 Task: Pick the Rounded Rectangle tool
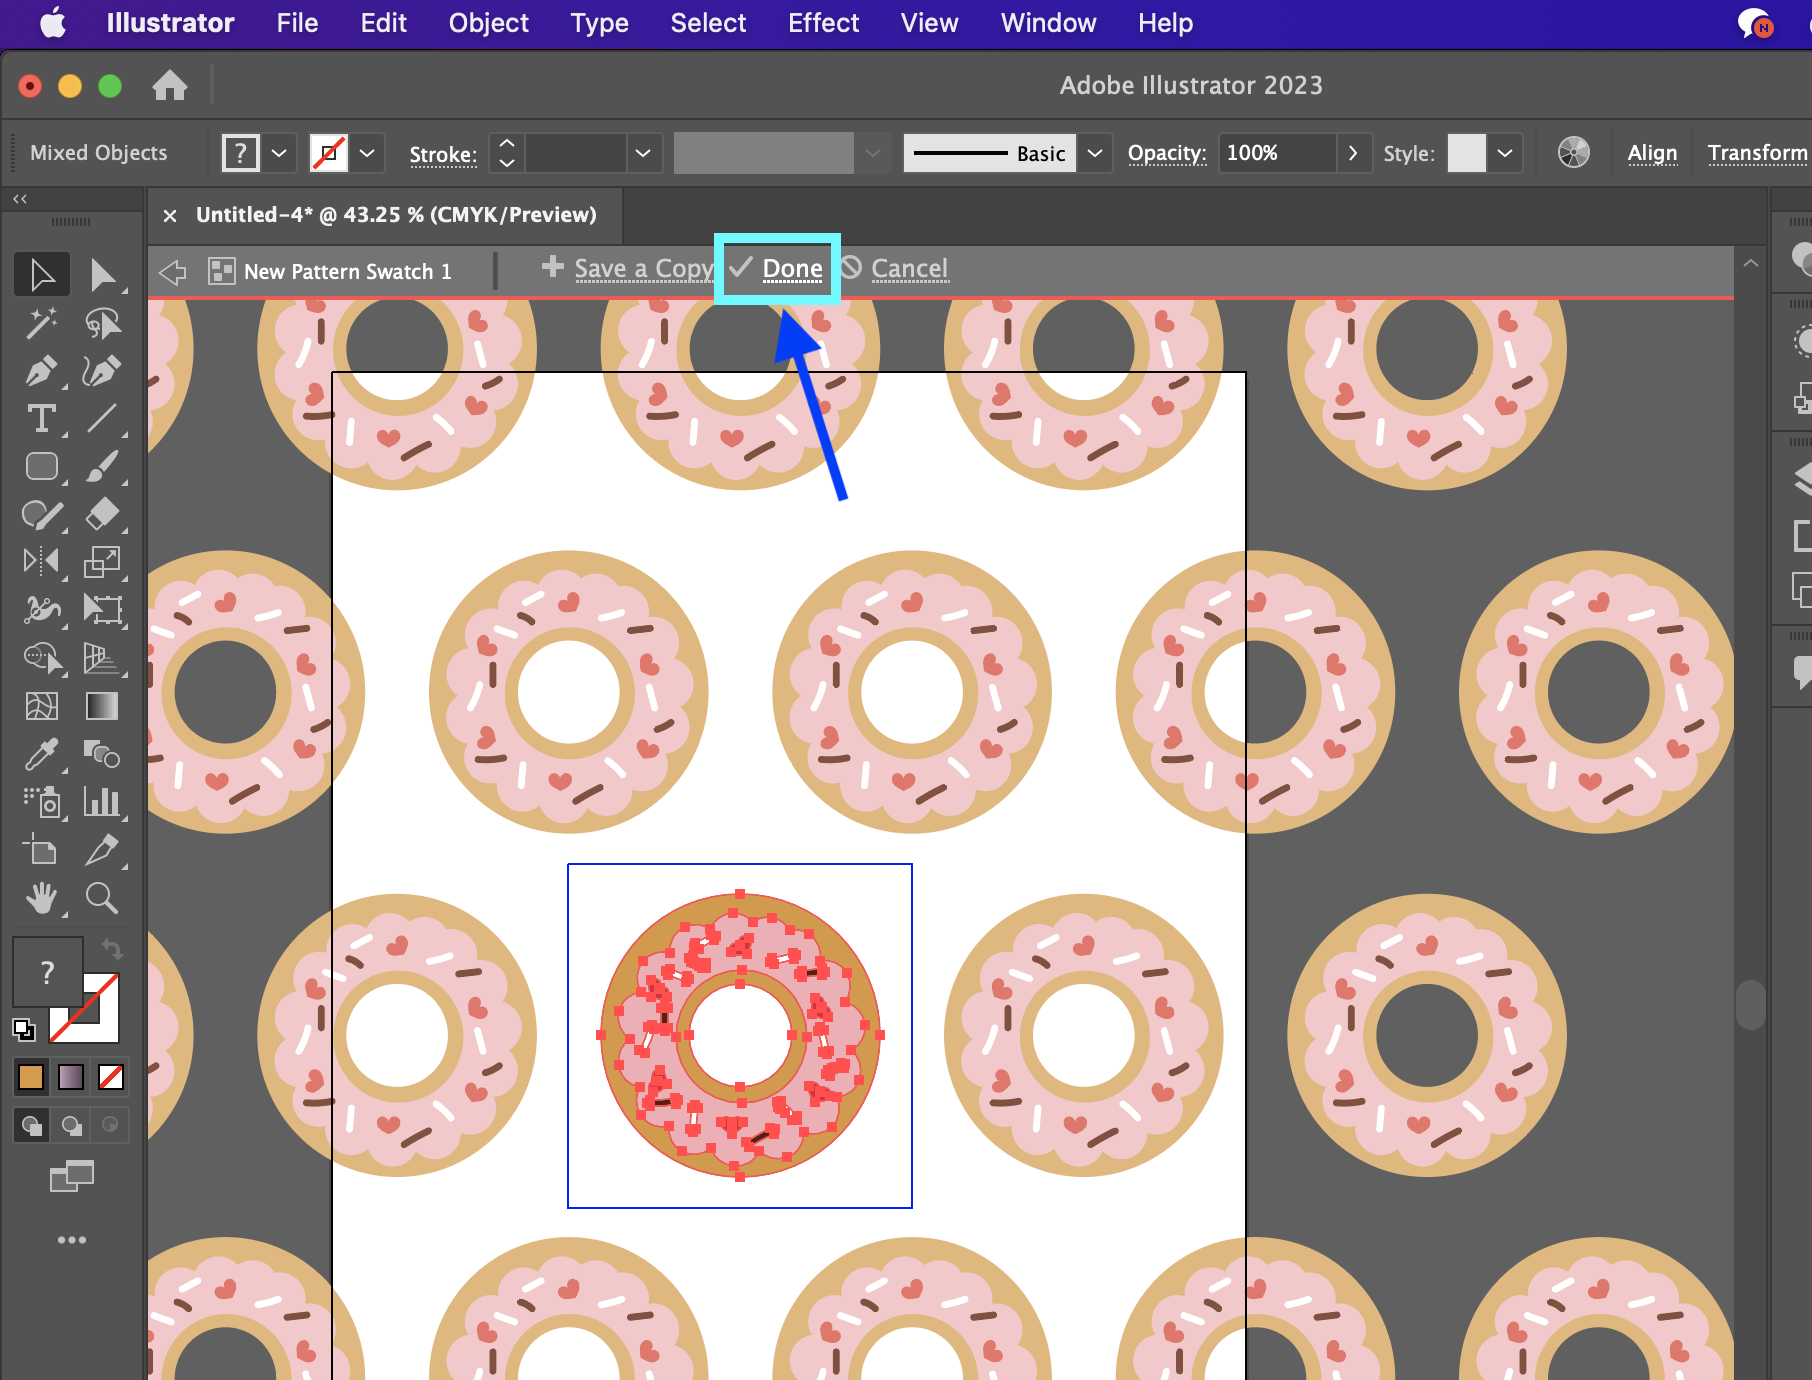42,467
